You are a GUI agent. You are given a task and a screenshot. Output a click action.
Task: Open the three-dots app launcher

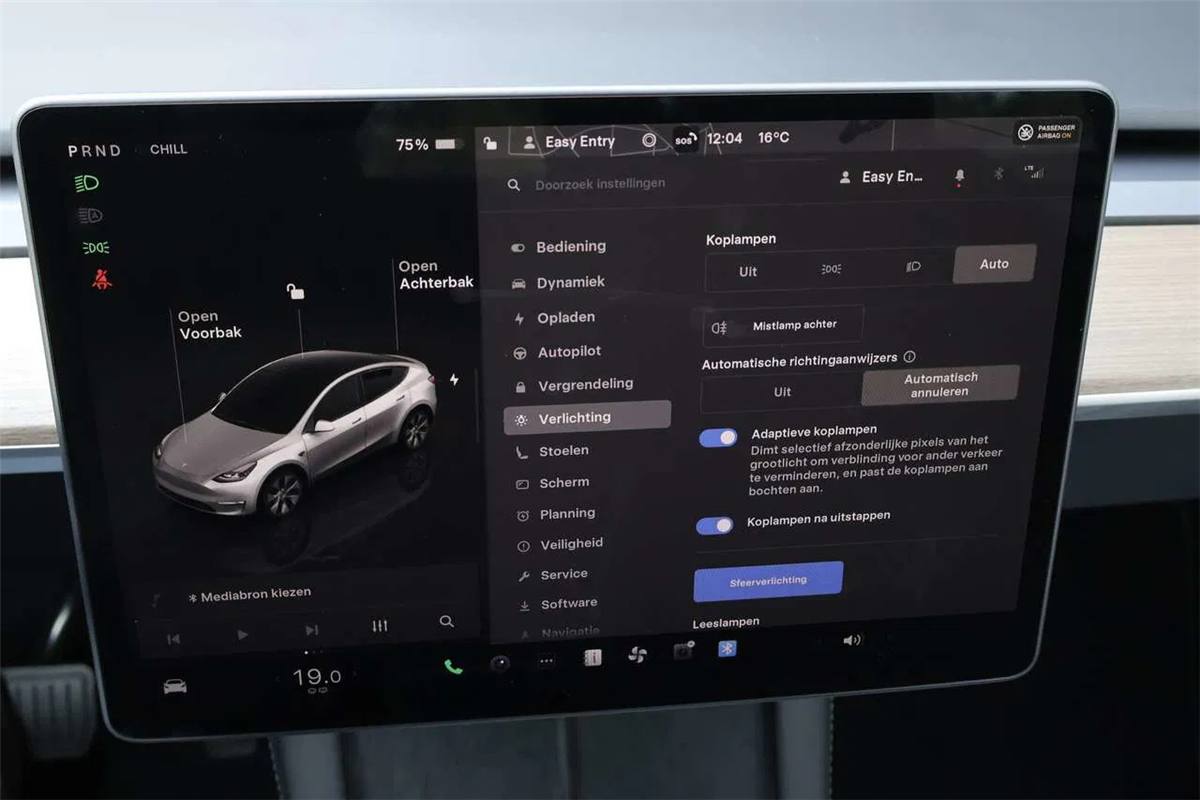point(546,661)
